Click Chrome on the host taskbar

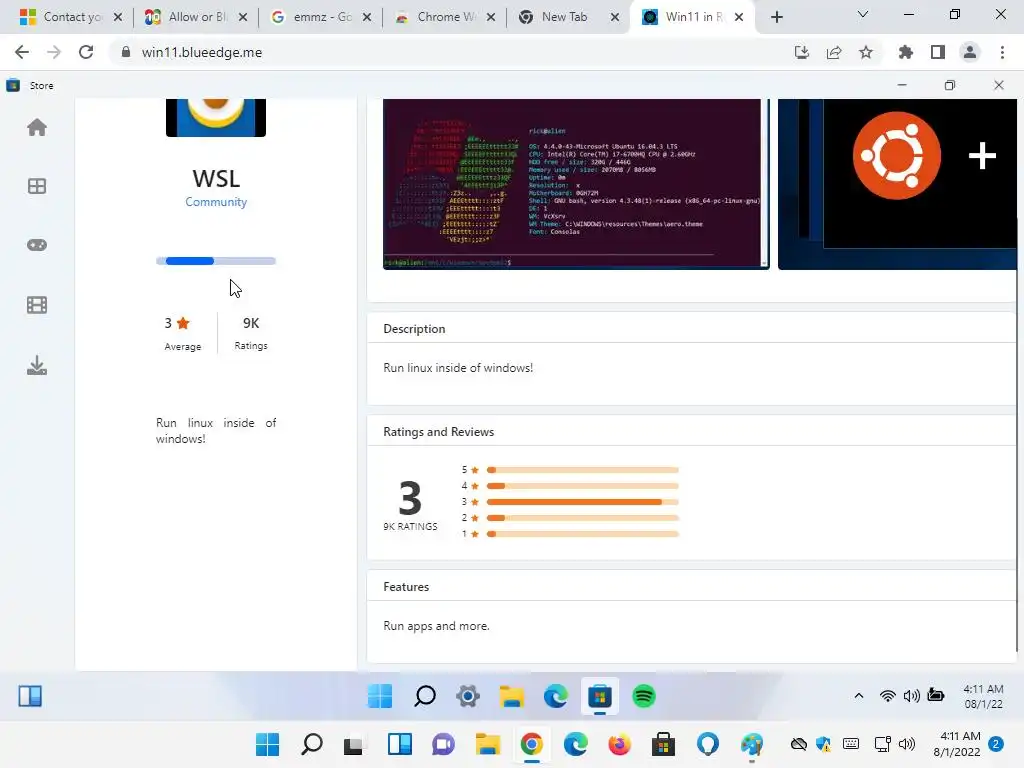[x=532, y=744]
